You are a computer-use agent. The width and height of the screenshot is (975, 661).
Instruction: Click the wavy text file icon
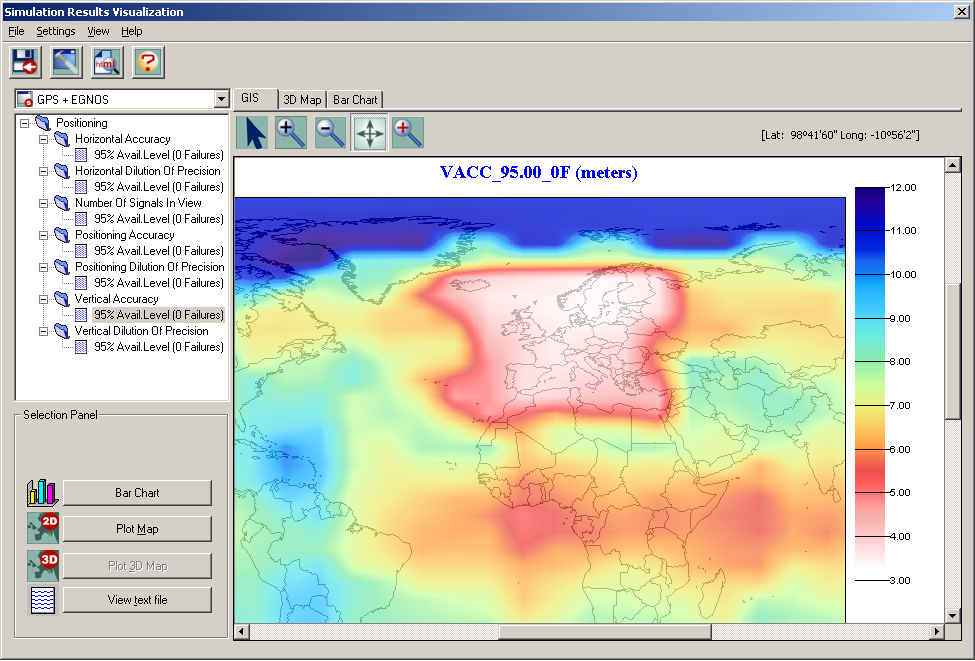point(43,601)
